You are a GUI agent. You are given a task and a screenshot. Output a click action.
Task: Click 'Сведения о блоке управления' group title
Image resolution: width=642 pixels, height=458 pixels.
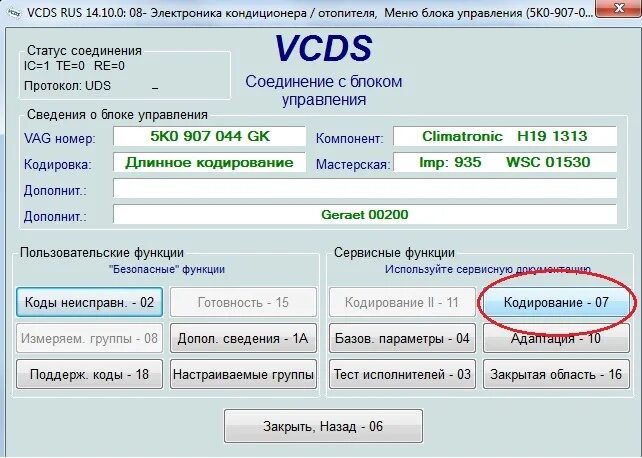pyautogui.click(x=117, y=115)
